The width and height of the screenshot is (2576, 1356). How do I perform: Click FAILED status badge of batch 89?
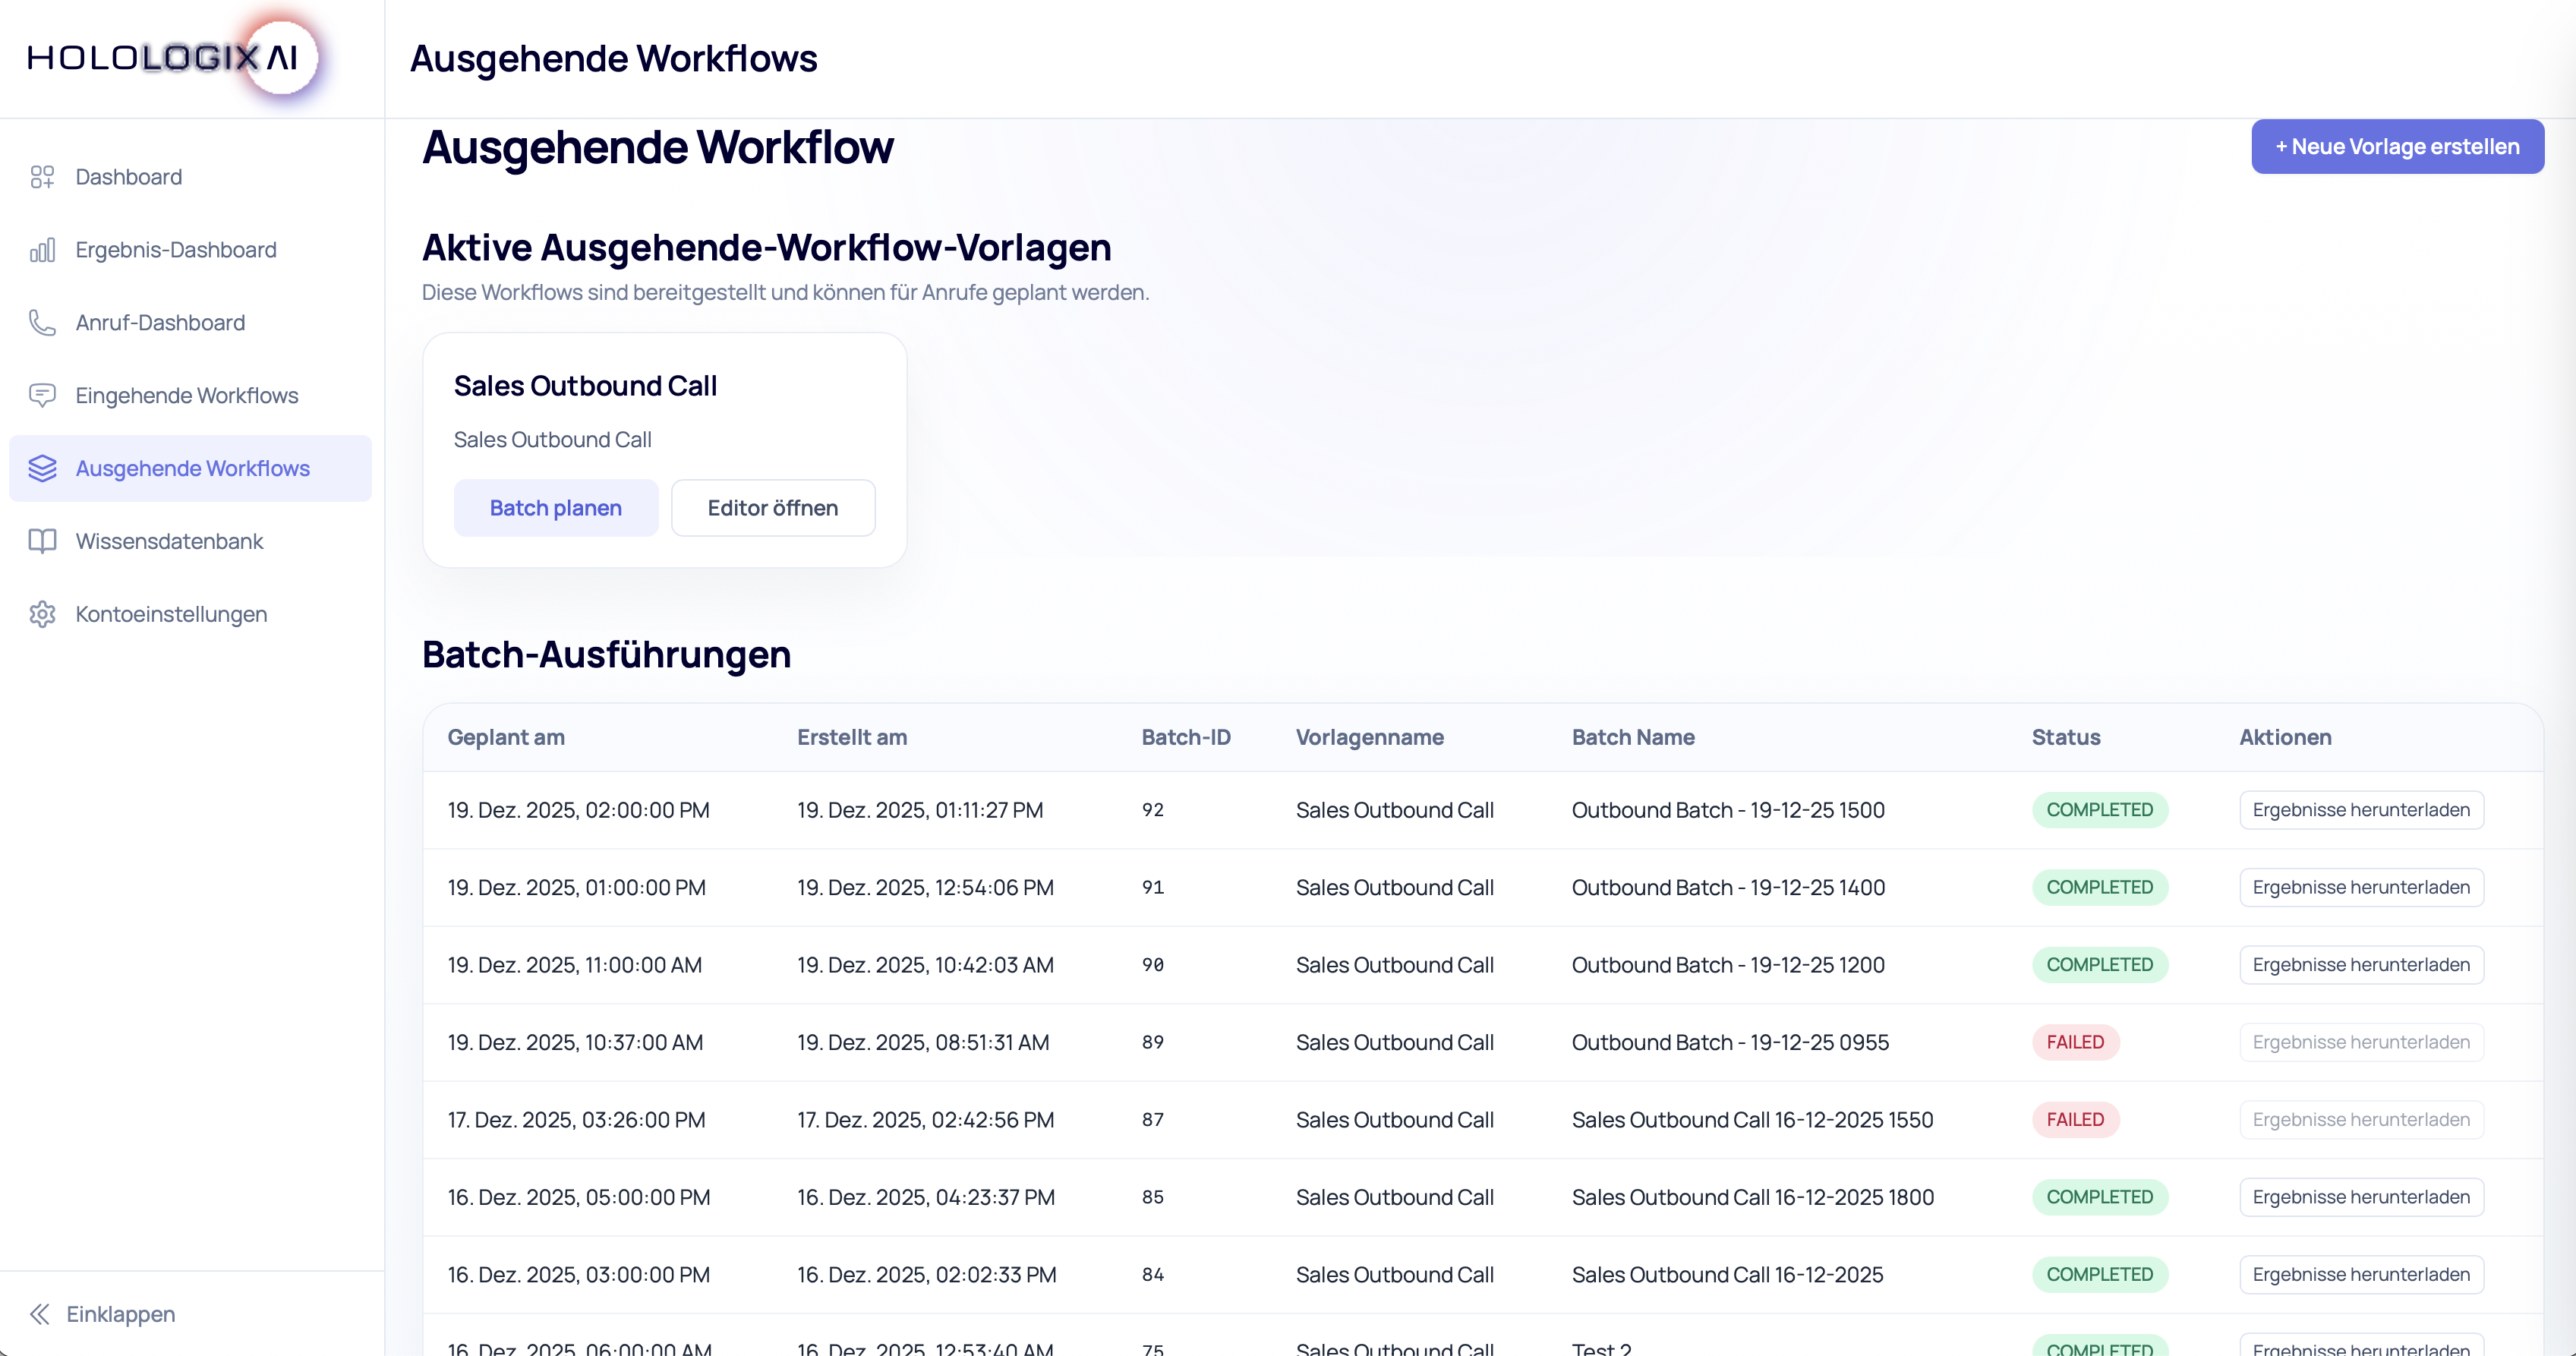click(2074, 1042)
